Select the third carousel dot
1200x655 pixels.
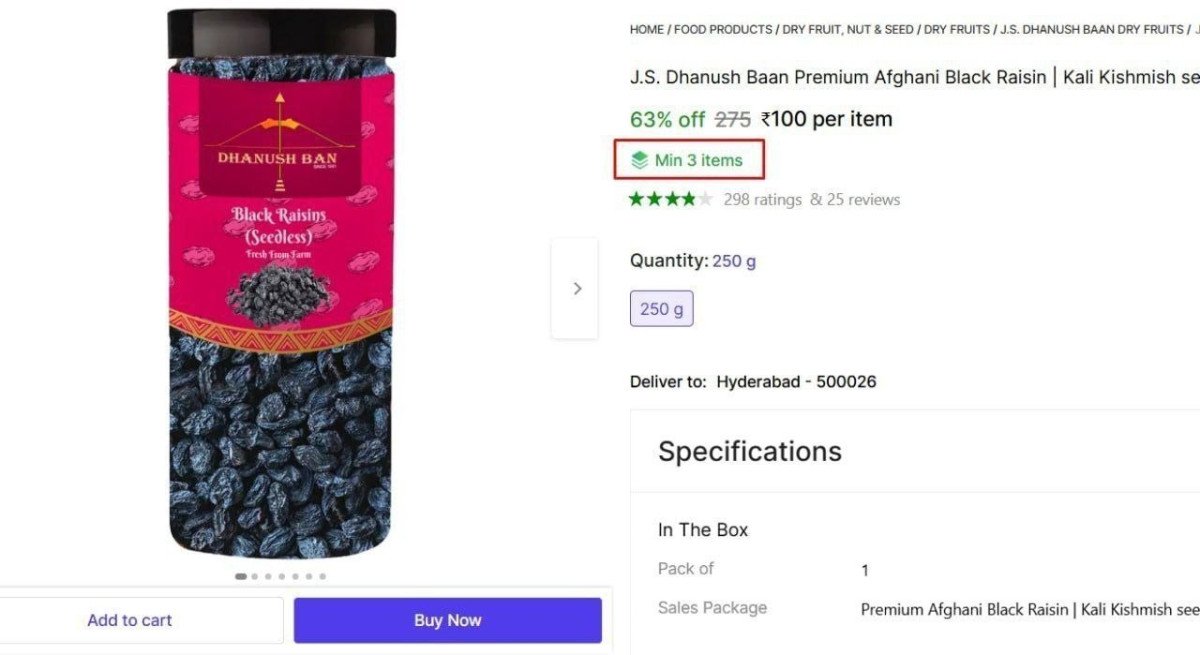click(268, 576)
